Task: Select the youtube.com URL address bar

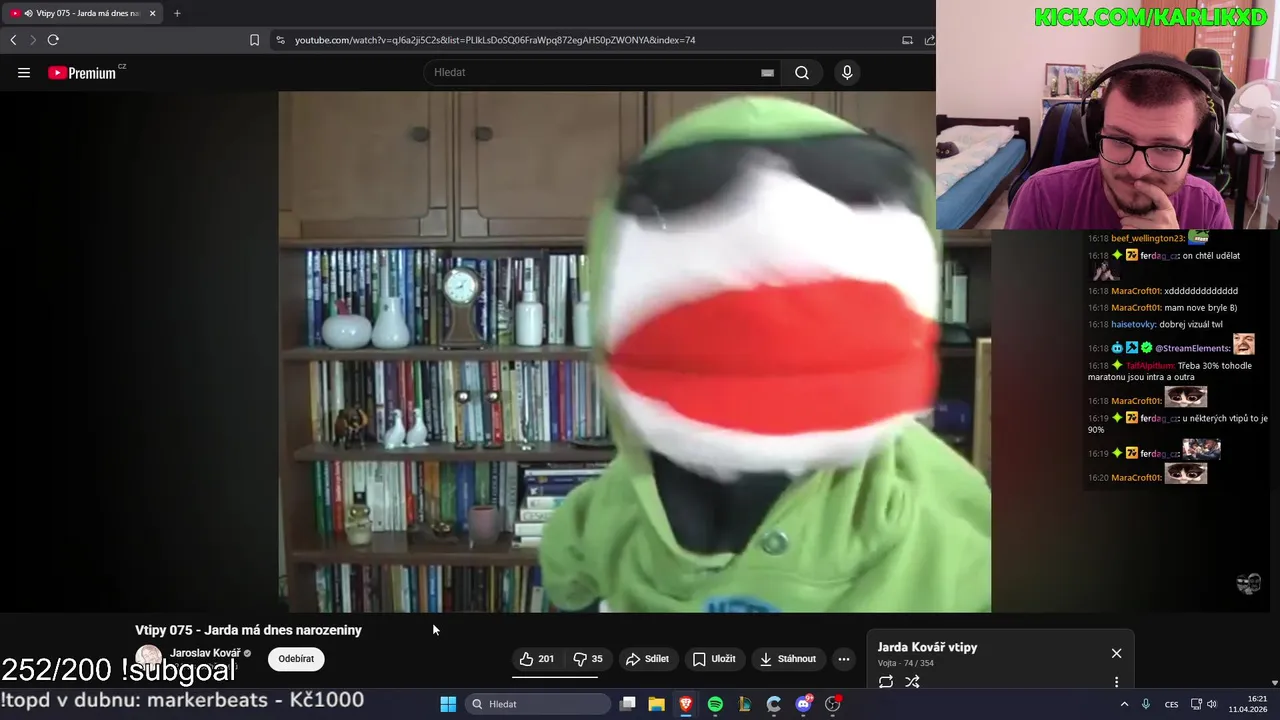Action: [494, 40]
